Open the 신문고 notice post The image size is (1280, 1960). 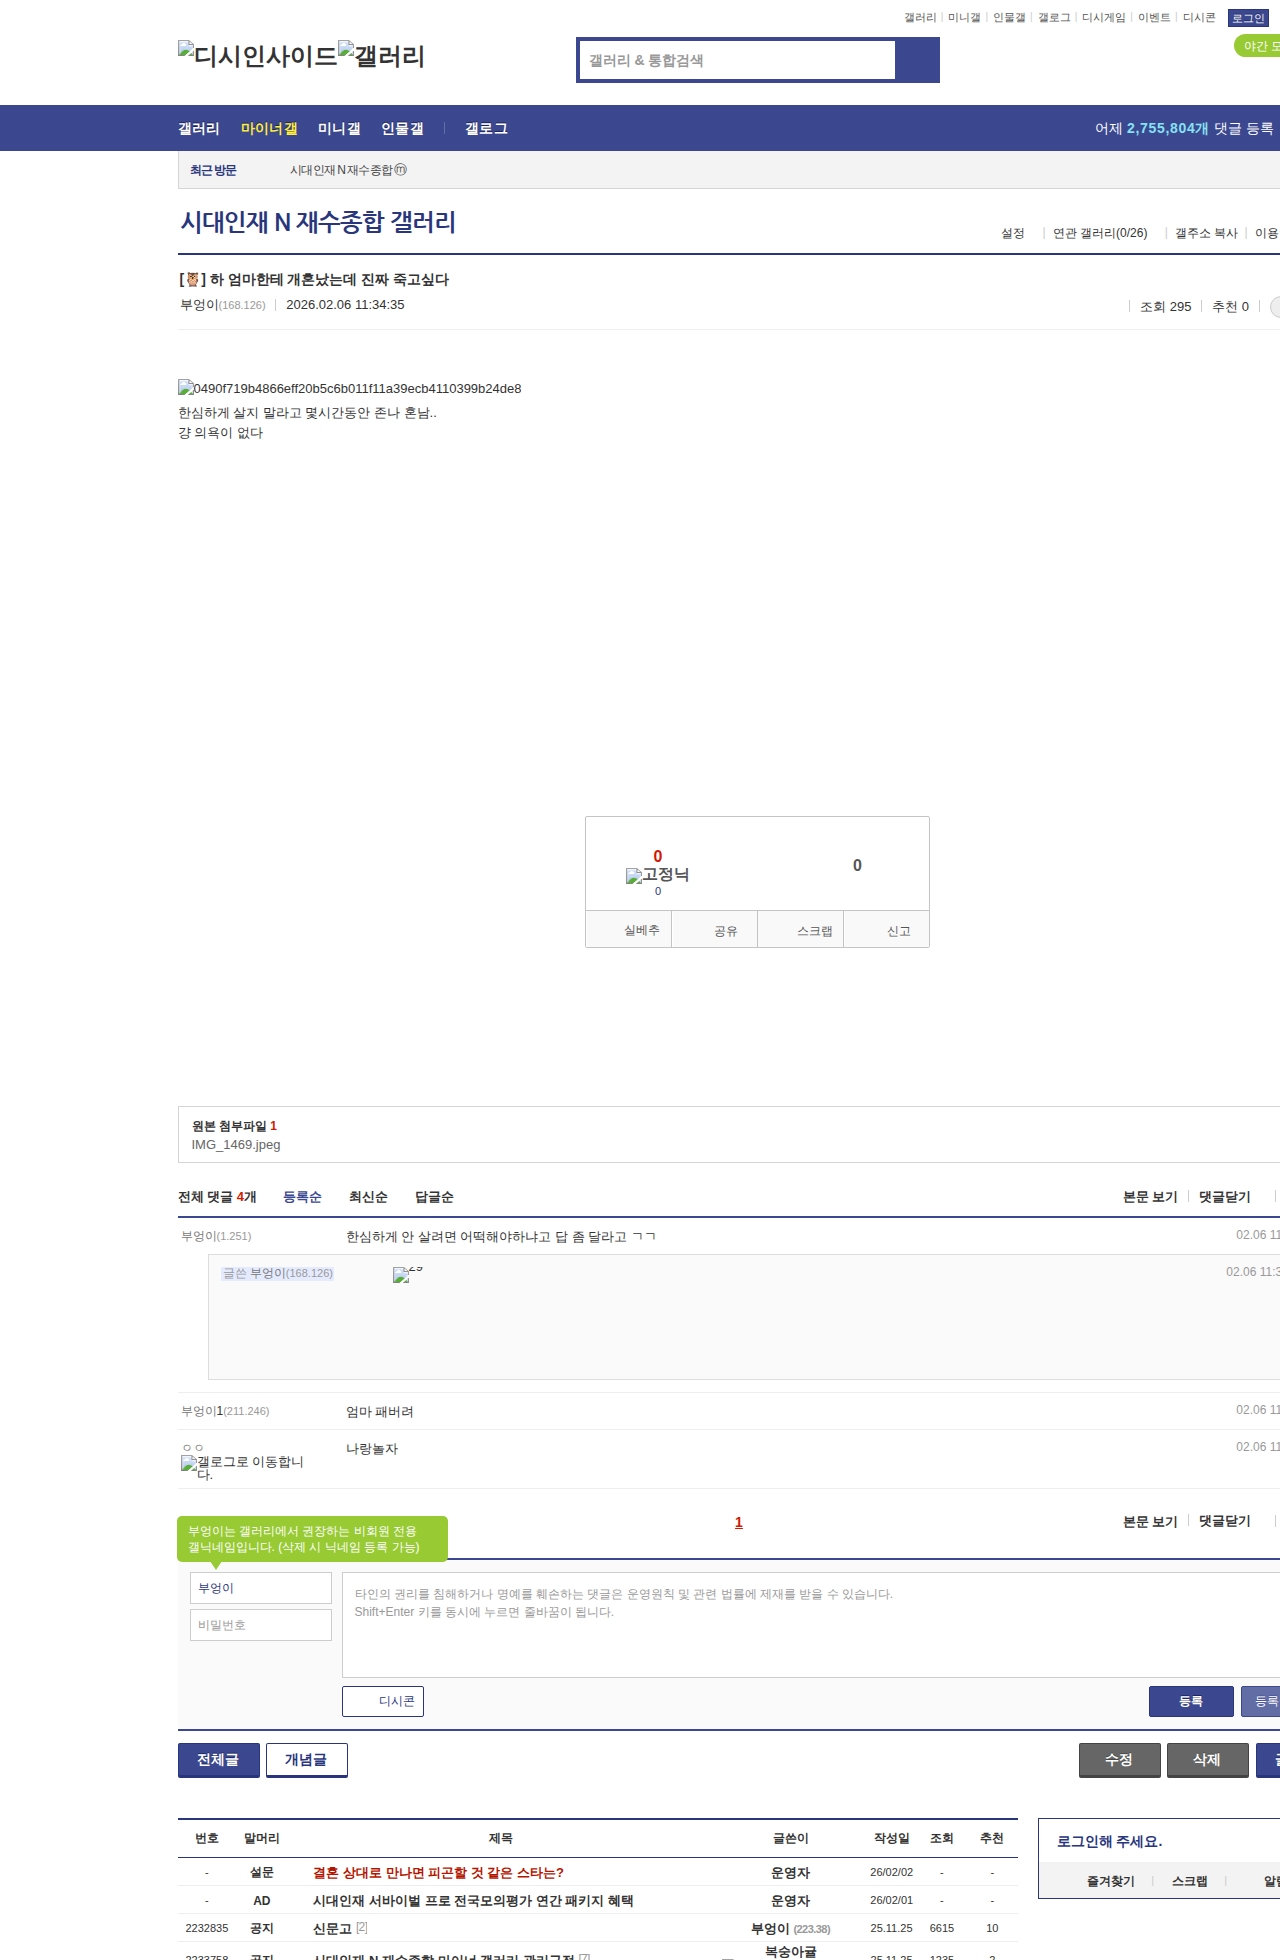click(x=332, y=1929)
